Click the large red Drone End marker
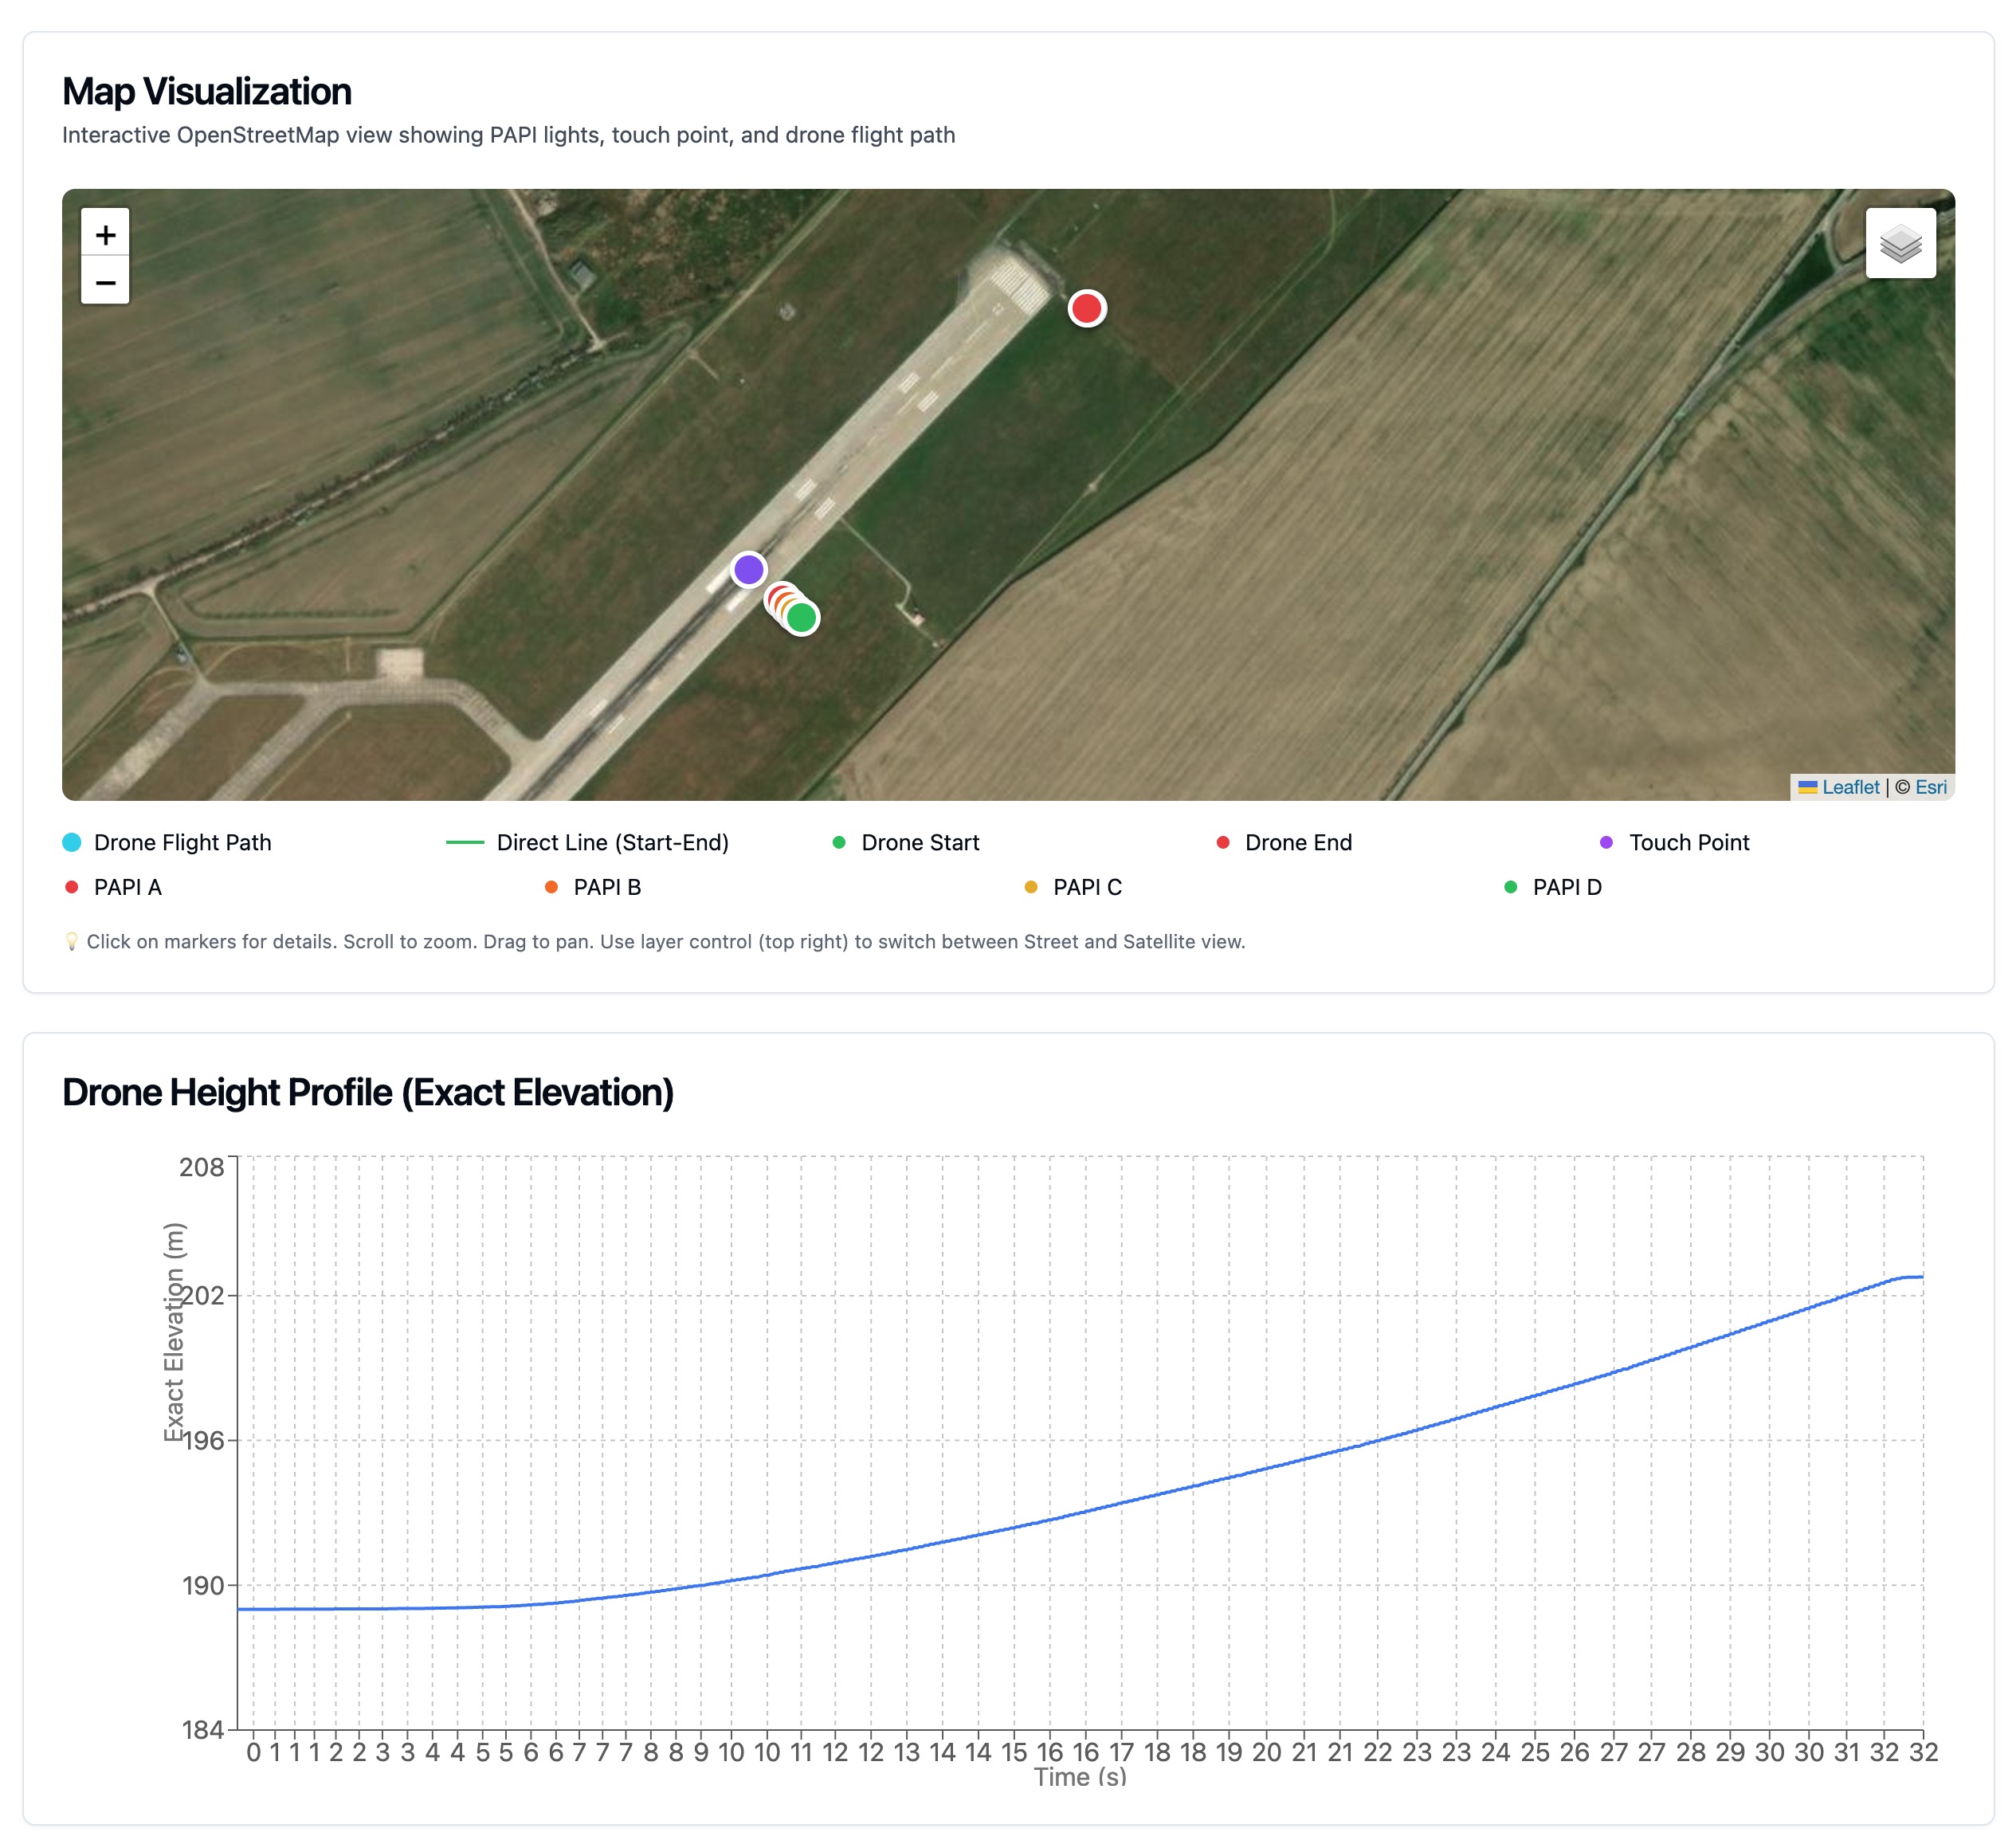This screenshot has height=1844, width=2016. [x=1087, y=308]
